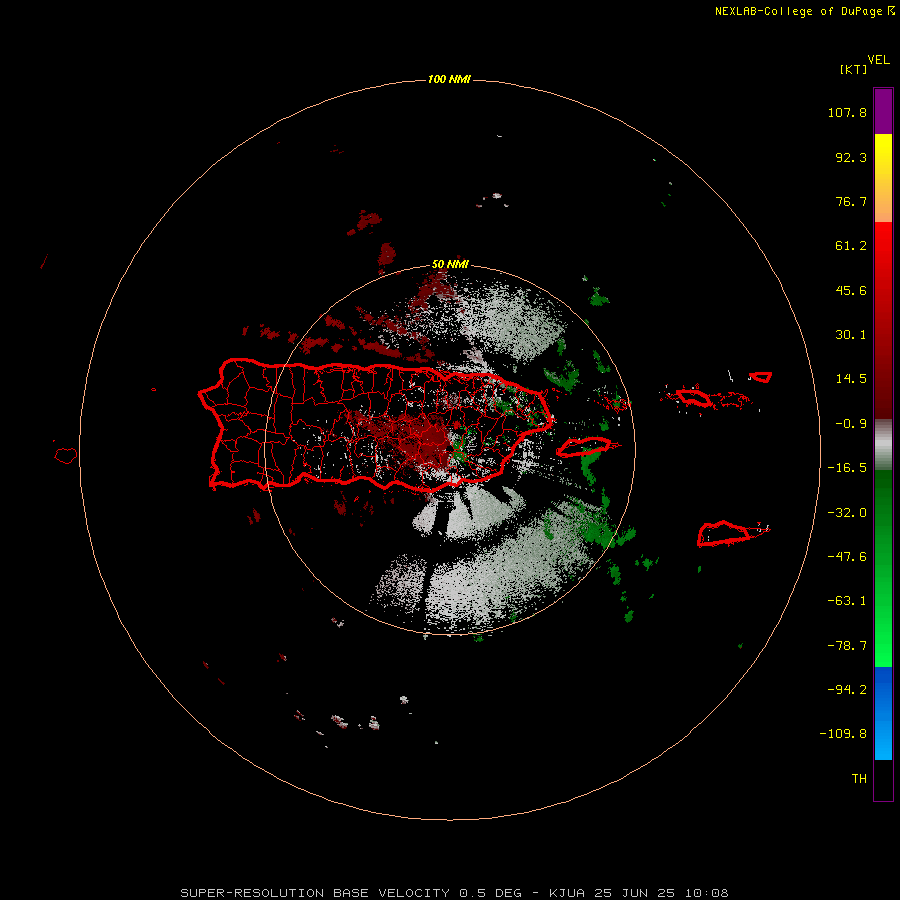Click the Mona island outline west of Puerto Rico
Image resolution: width=900 pixels, height=900 pixels.
click(66, 456)
